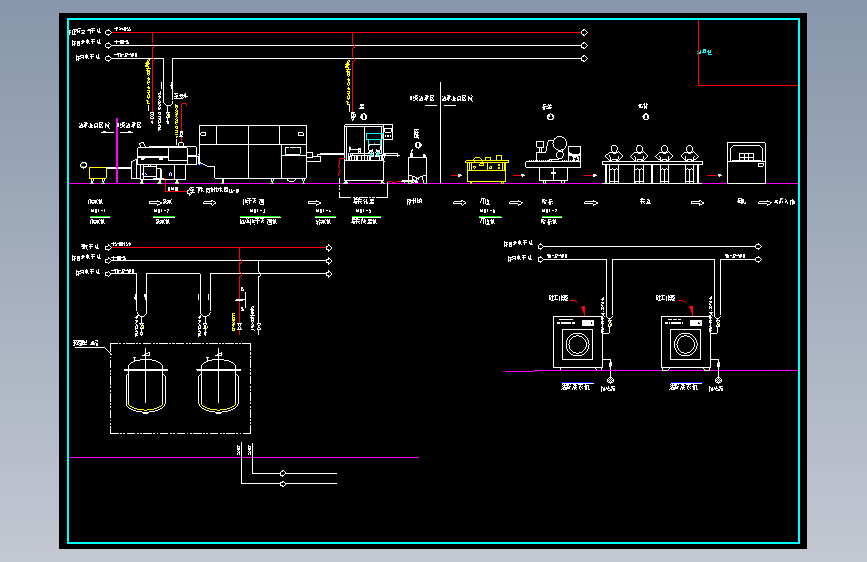Screen dimensions: 867x562
Task: Select the long red pipeline at the top
Action: (x=346, y=33)
